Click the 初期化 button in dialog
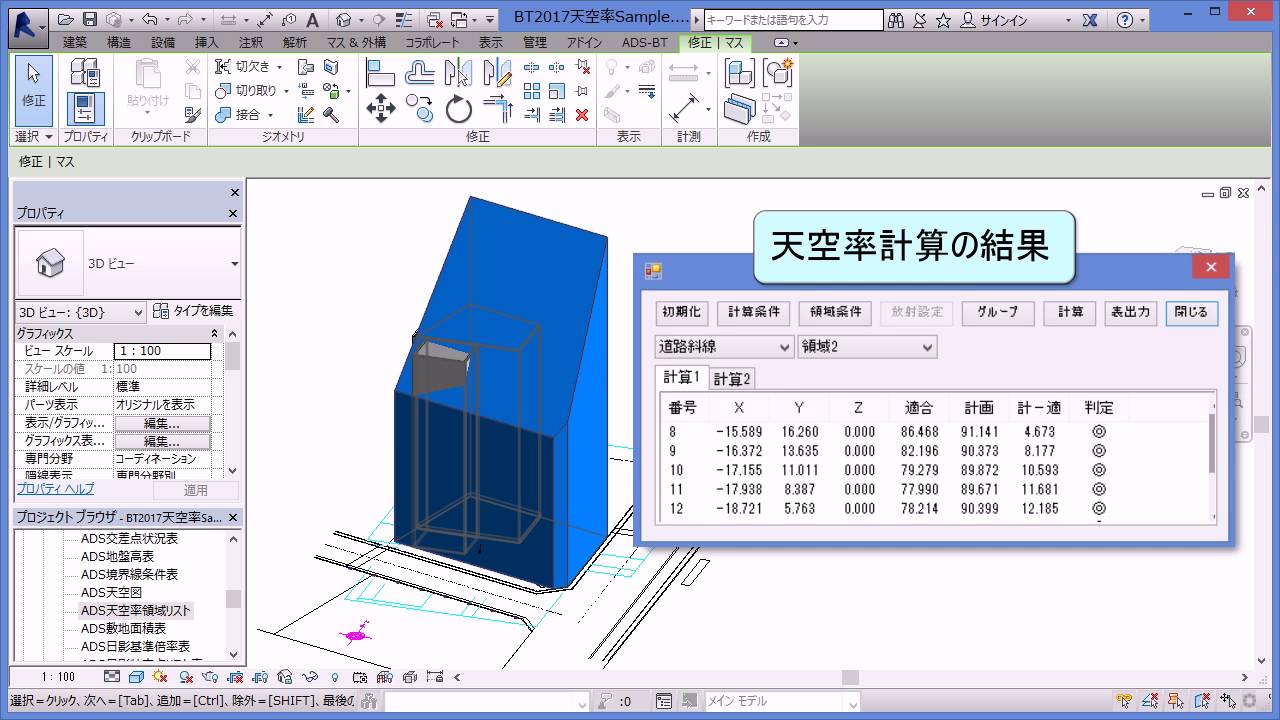Screen dimensions: 1280x720 point(682,312)
